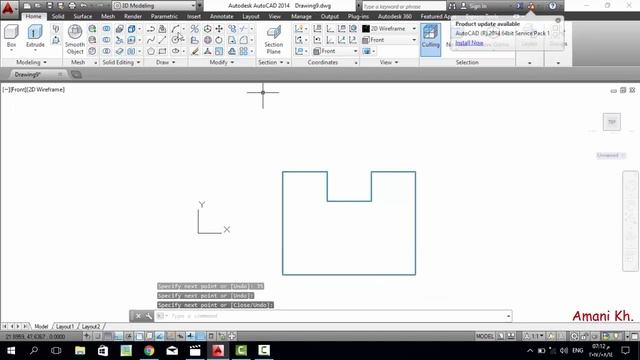Activate the Scale tool in Modify
The image size is (640, 360).
click(x=219, y=51)
